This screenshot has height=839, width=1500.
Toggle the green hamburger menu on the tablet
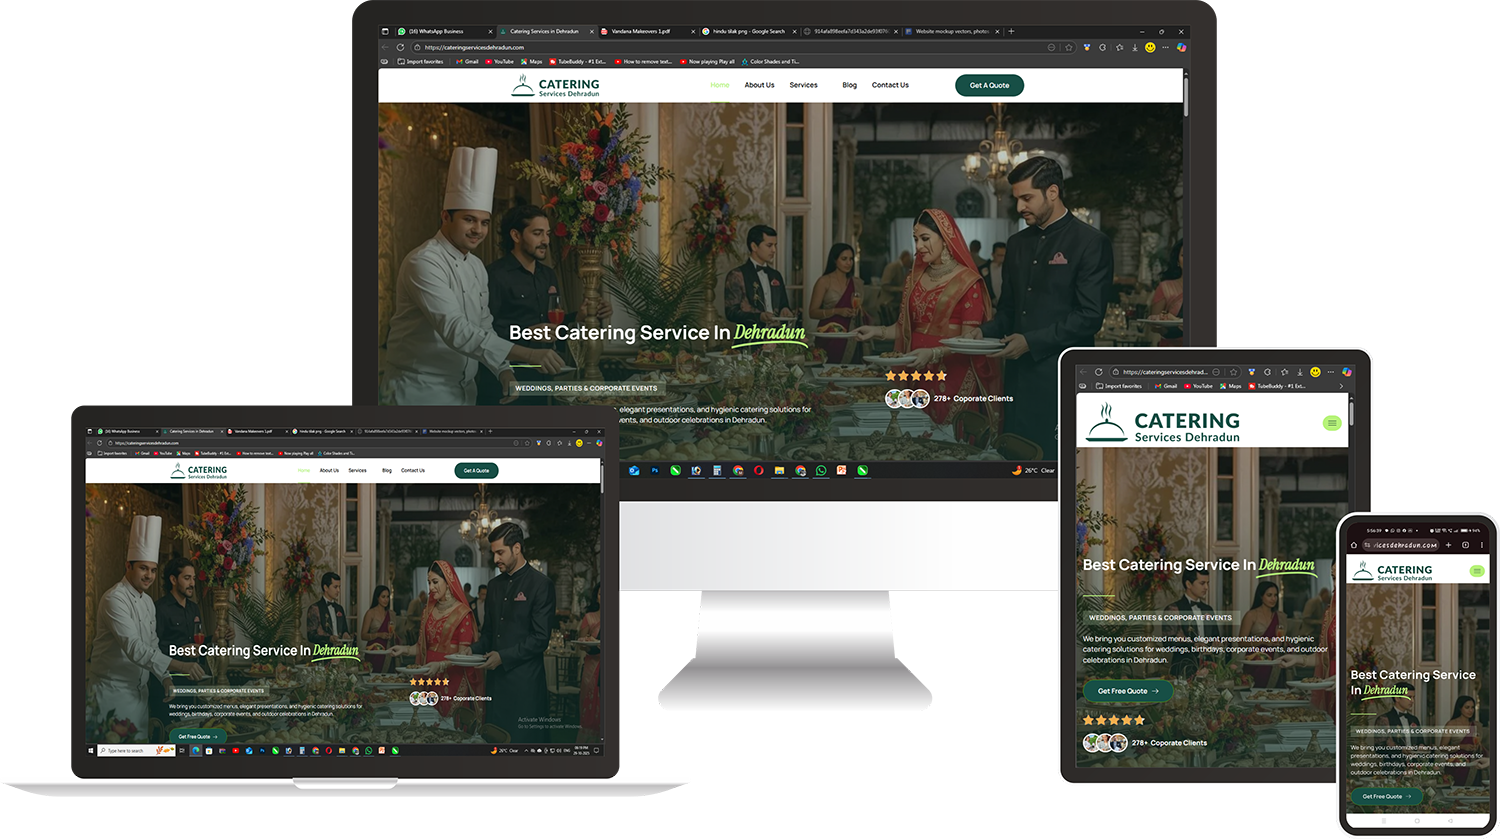coord(1331,423)
